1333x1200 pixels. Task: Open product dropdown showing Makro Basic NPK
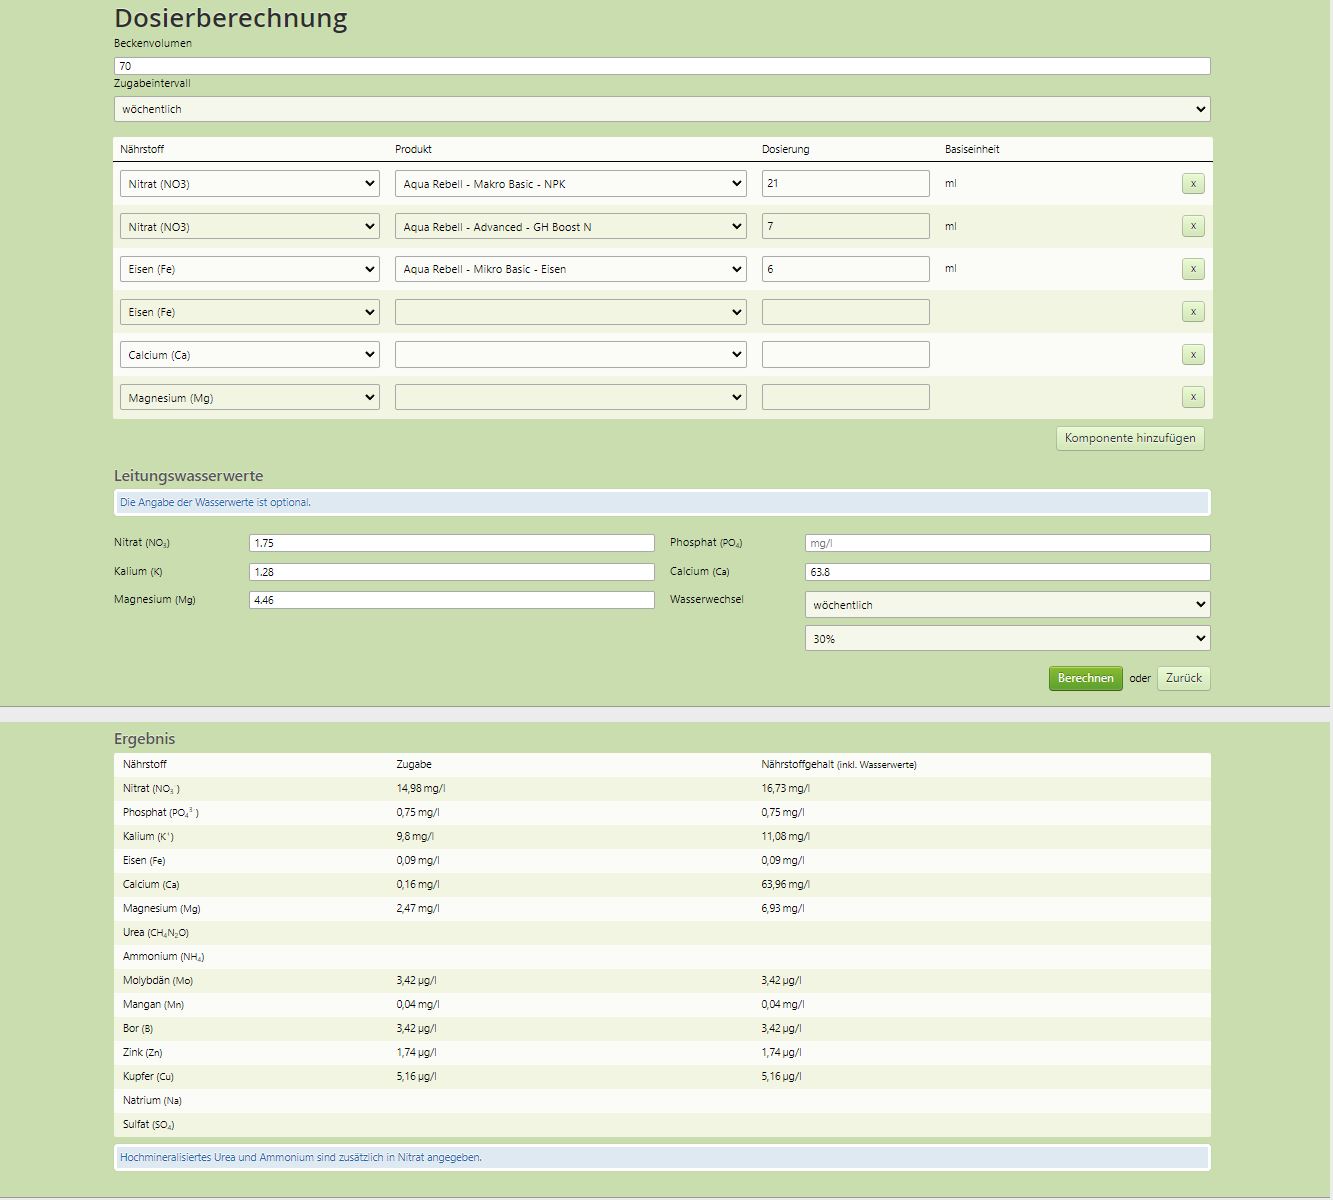click(570, 184)
